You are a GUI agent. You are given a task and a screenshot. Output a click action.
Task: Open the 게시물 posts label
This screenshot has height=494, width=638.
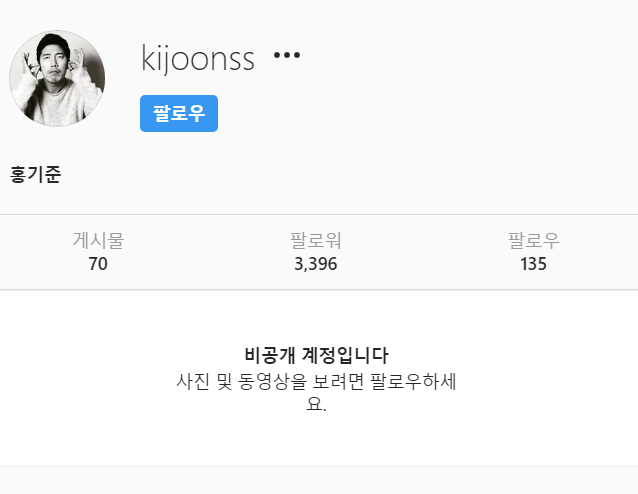point(98,240)
